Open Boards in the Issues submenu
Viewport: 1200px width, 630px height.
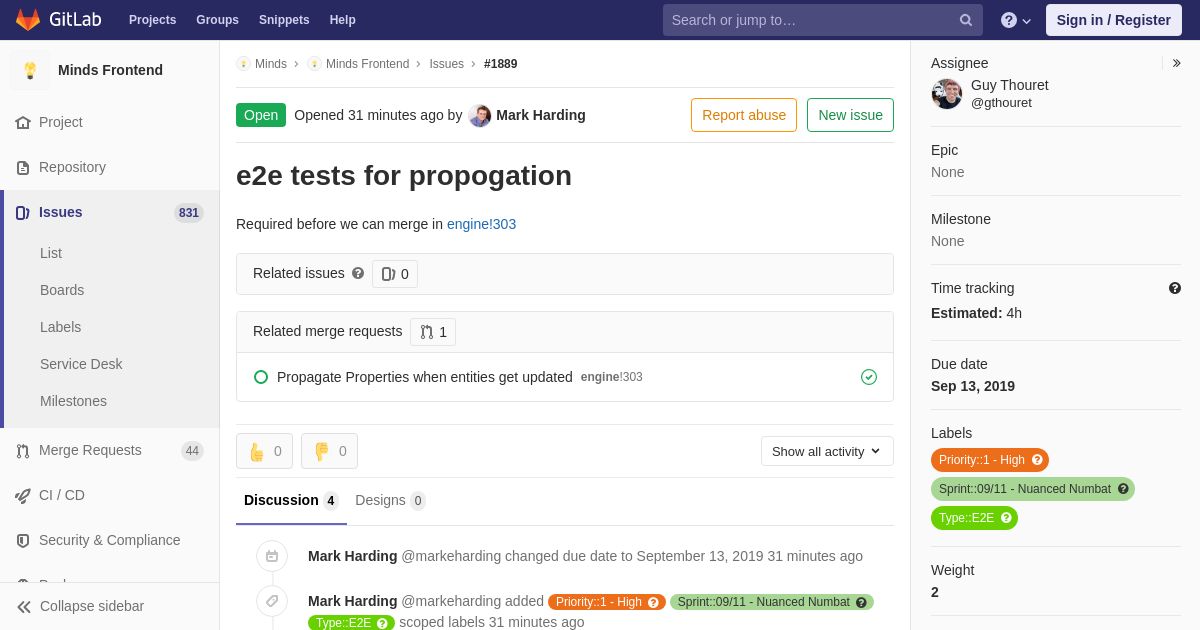click(x=62, y=290)
